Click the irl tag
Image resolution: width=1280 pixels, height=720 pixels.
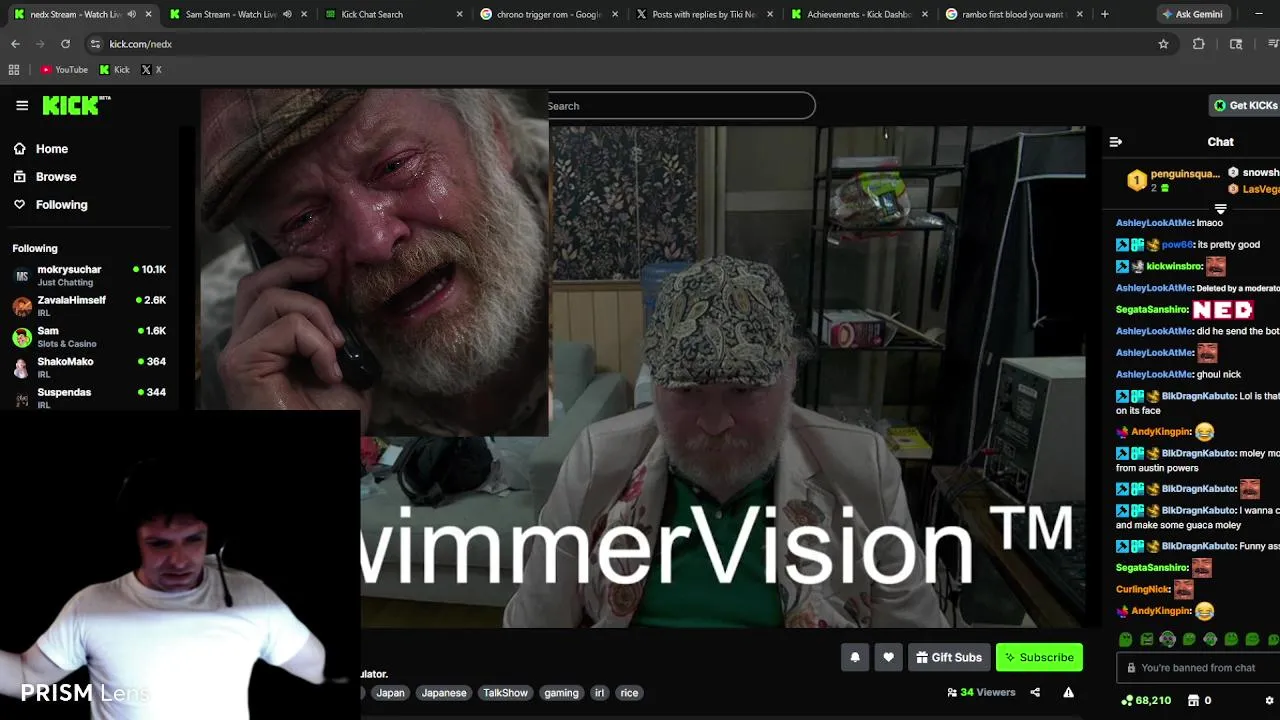tap(599, 693)
